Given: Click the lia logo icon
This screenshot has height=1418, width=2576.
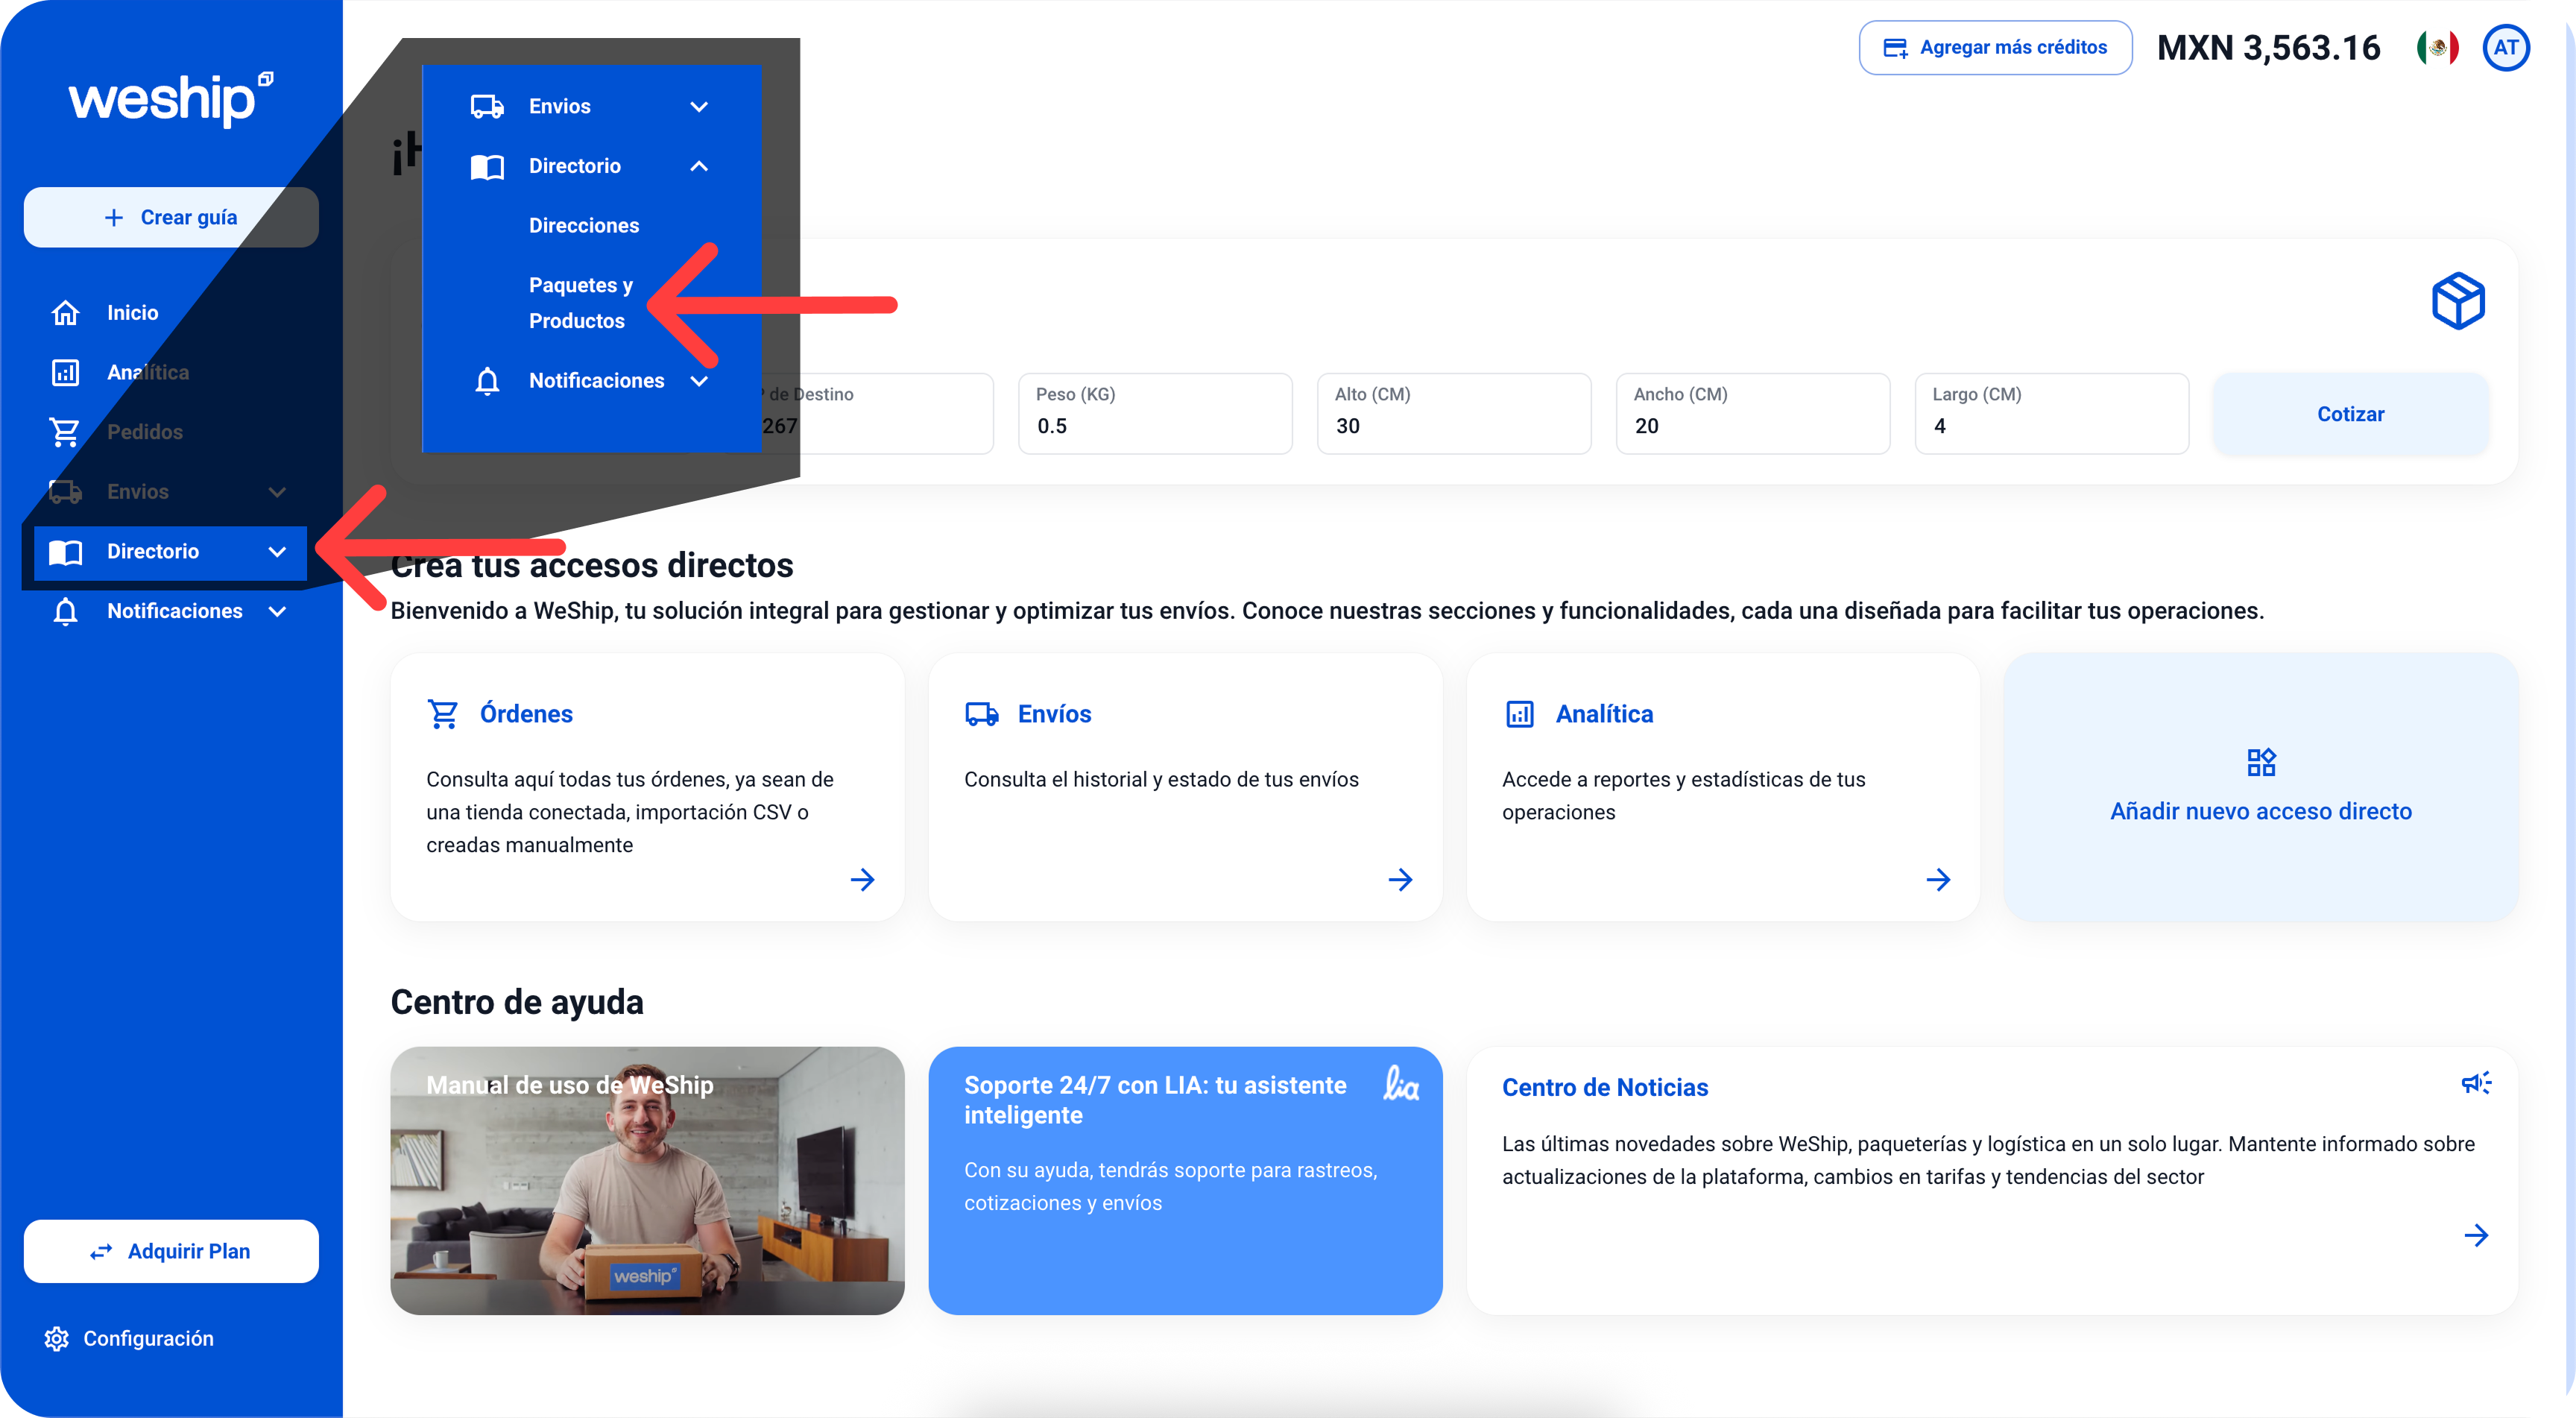Looking at the screenshot, I should 1400,1084.
